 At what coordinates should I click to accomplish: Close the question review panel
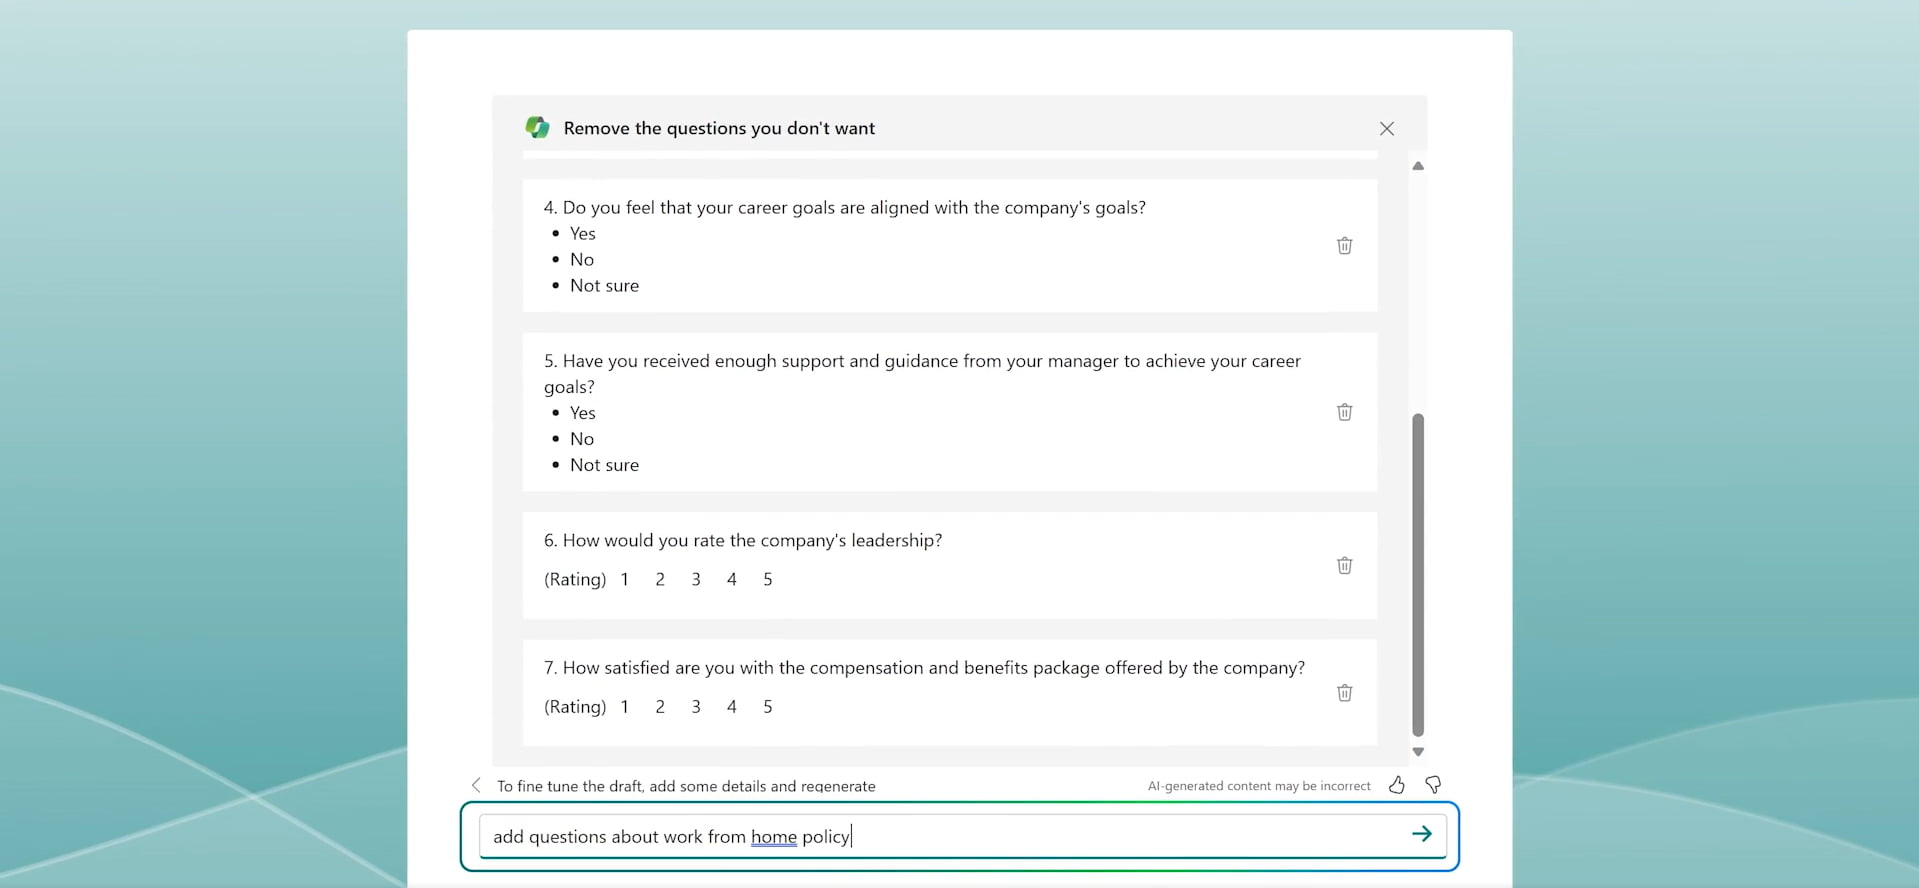pos(1386,128)
